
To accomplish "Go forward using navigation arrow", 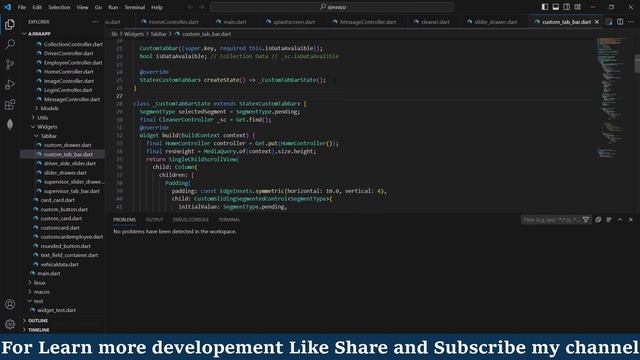I will [x=201, y=7].
